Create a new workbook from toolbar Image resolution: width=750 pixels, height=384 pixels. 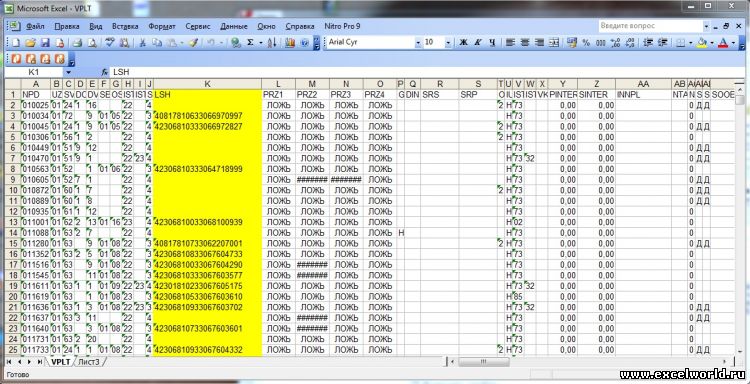pyautogui.click(x=16, y=43)
